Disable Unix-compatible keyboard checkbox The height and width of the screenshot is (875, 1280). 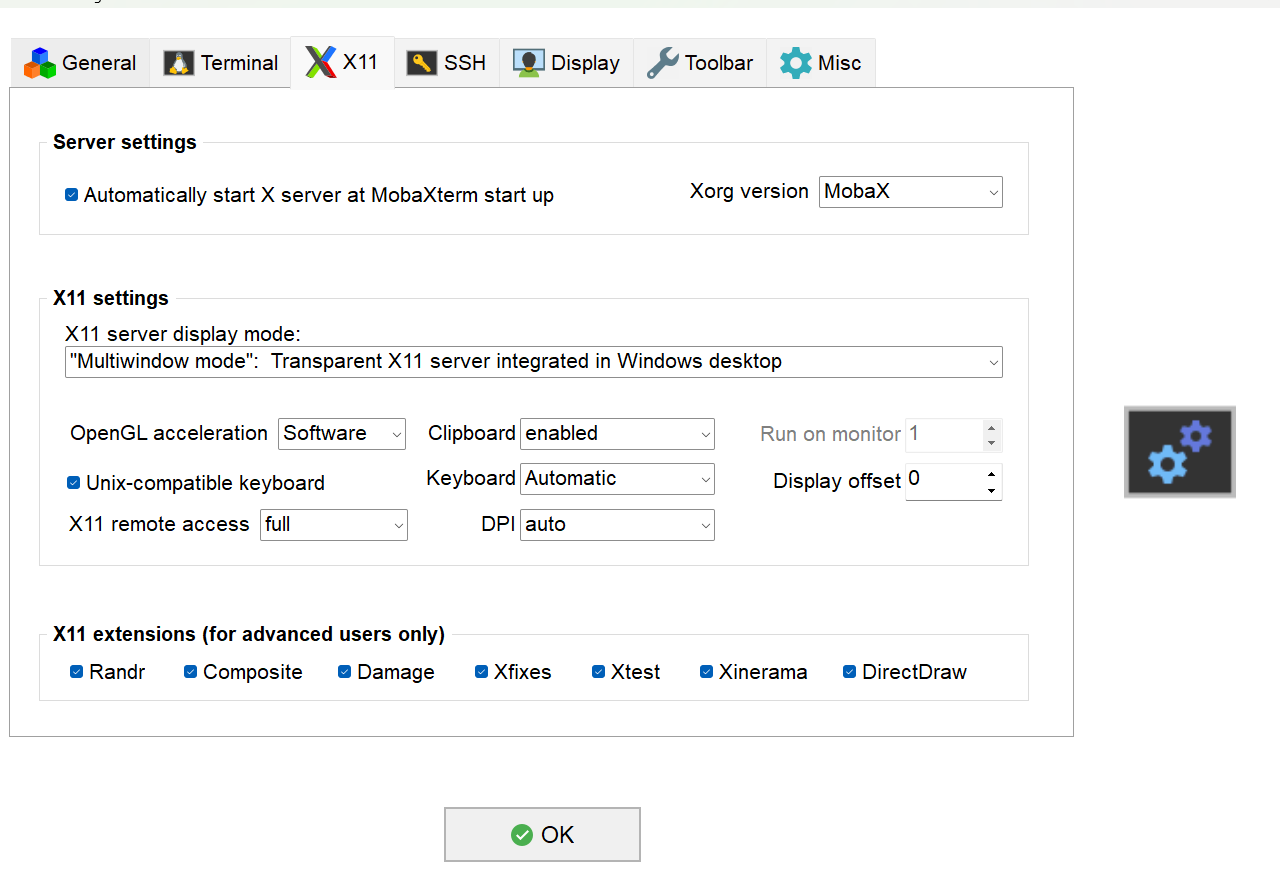[74, 483]
